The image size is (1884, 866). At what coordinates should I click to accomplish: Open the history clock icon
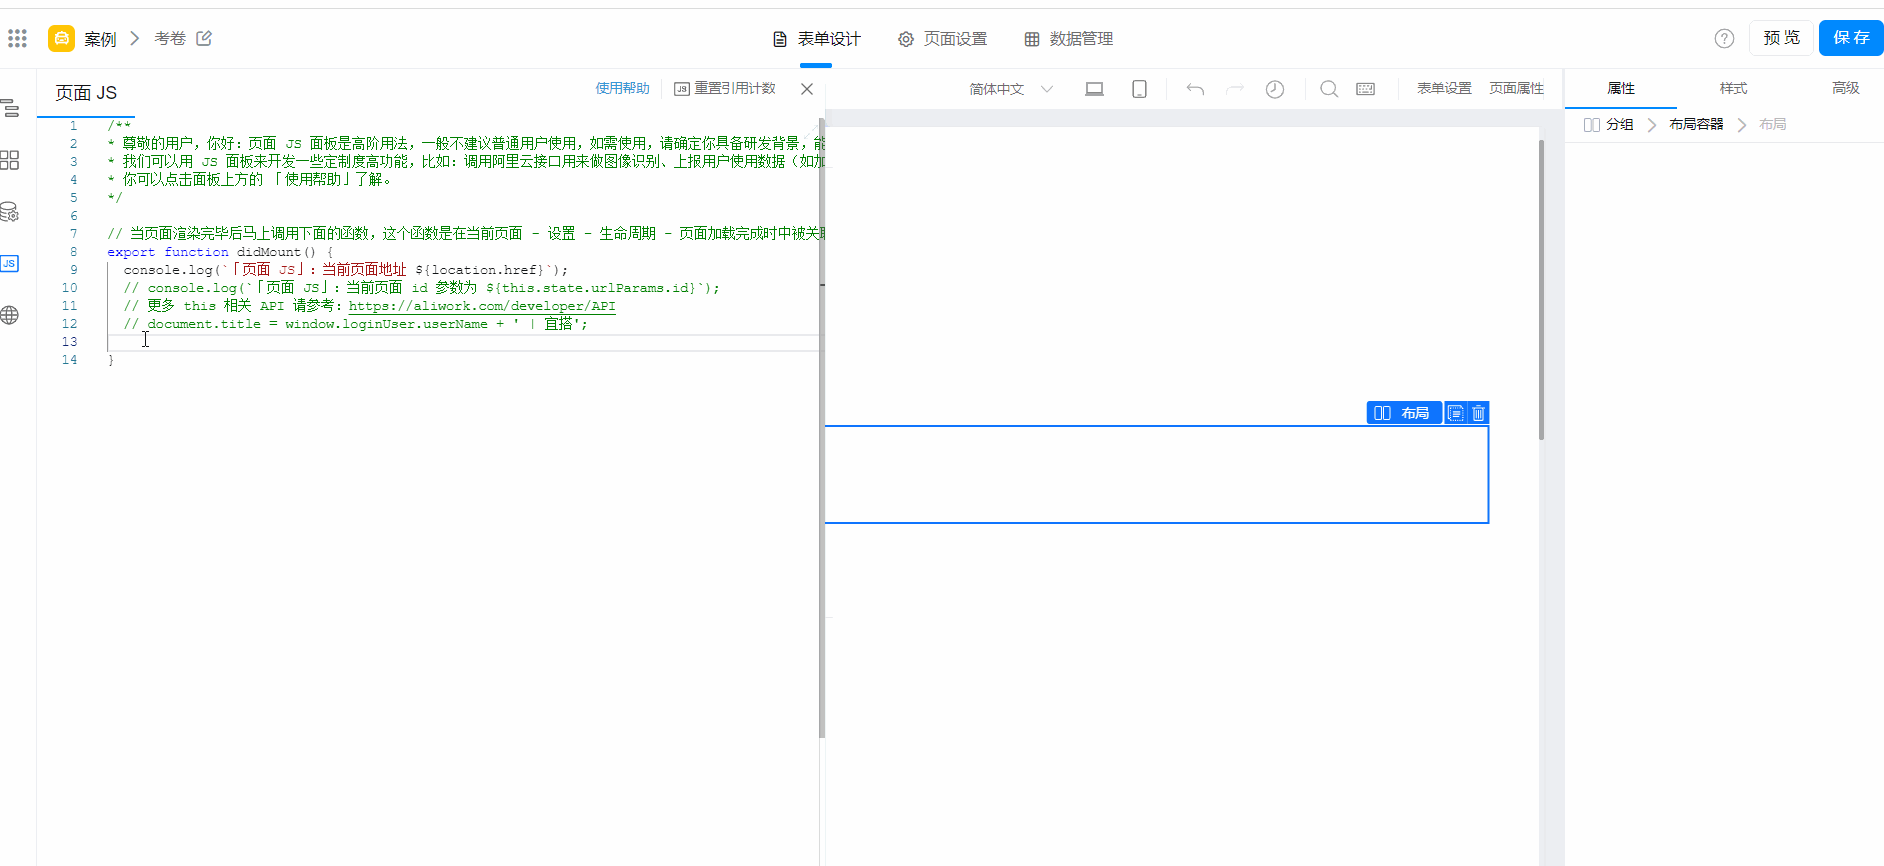[1275, 89]
